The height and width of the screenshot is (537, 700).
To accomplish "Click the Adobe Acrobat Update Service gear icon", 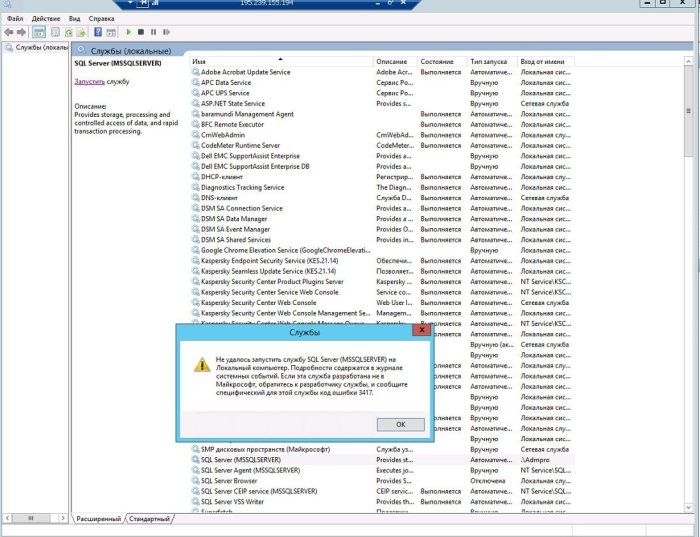I will click(196, 71).
